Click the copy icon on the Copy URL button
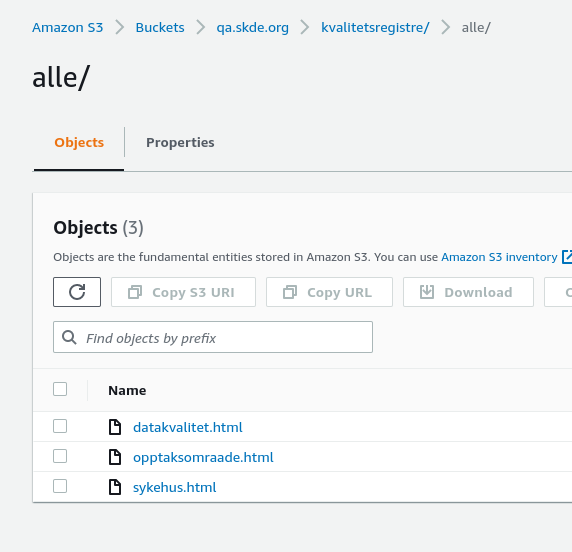572x552 pixels. coord(290,292)
